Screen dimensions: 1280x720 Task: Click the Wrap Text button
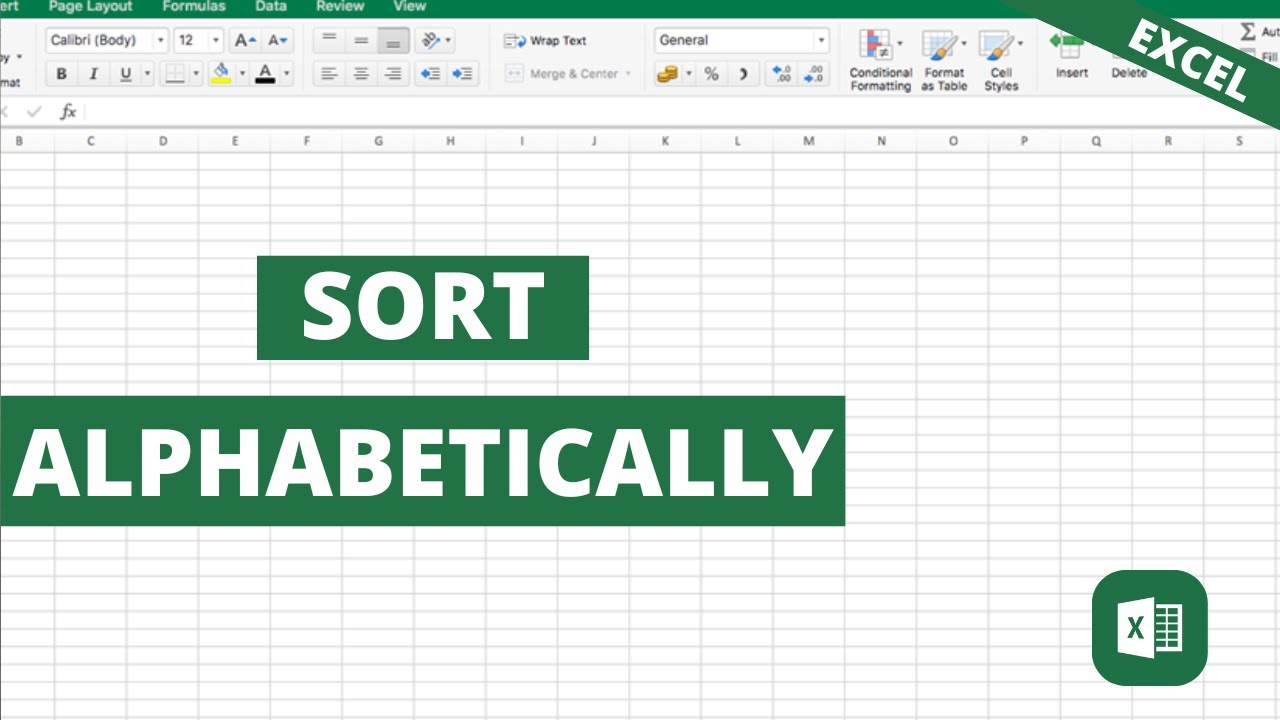(546, 41)
